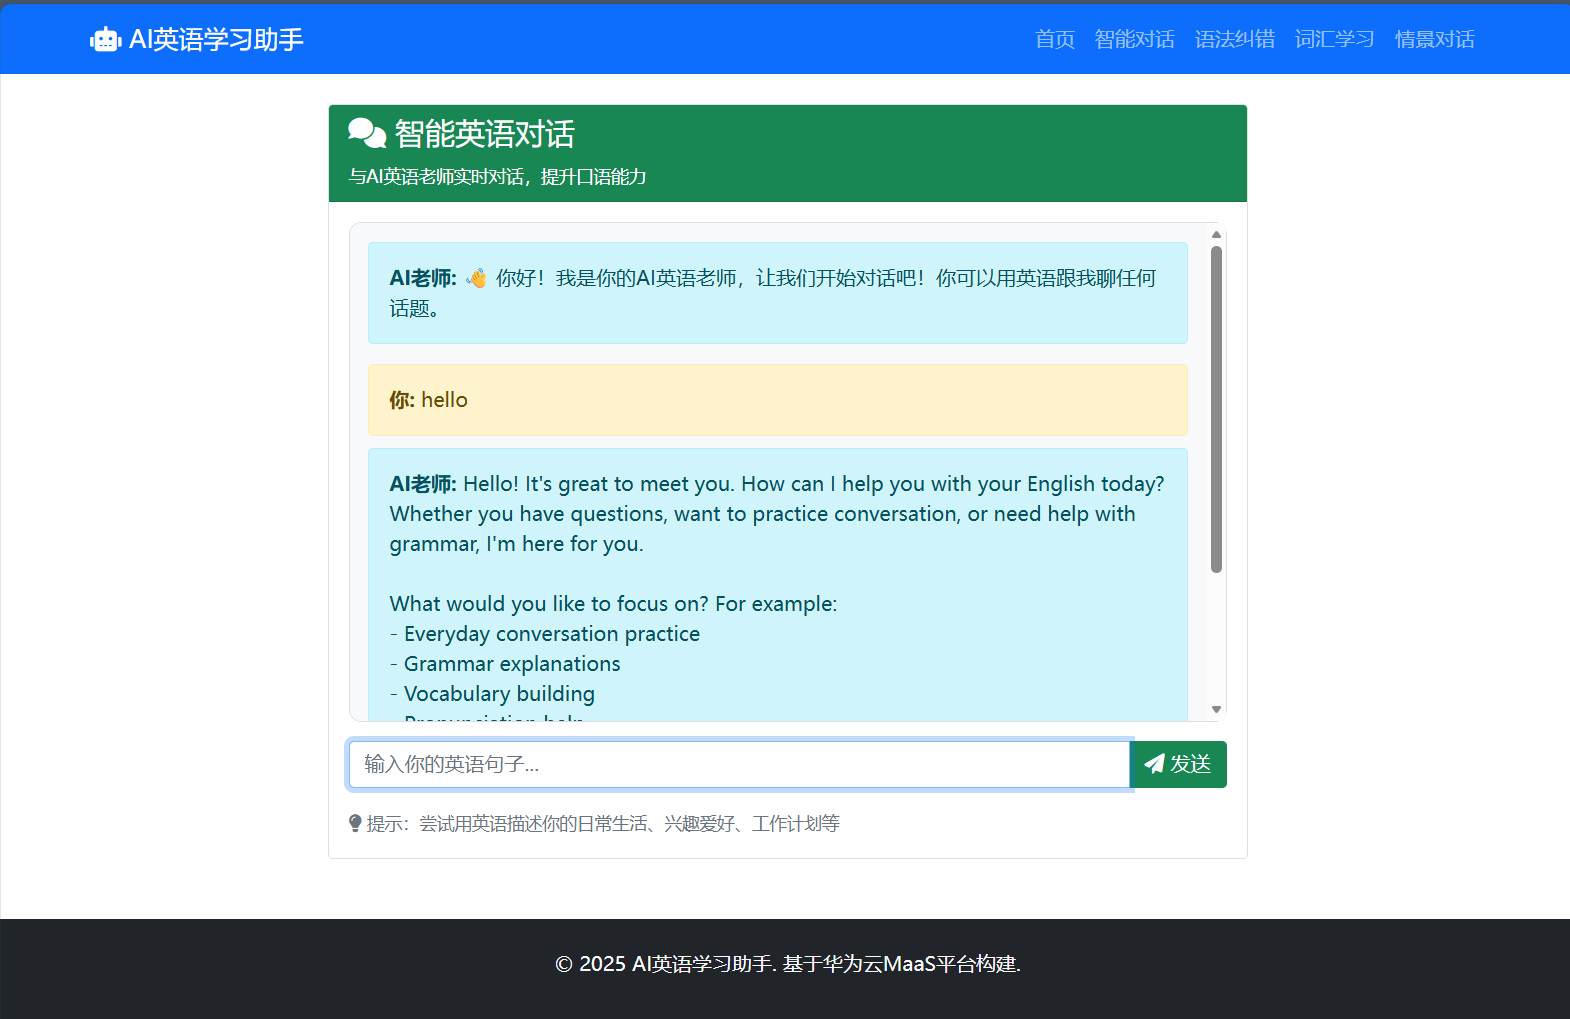Open the 首页 navigation link
Image resolution: width=1570 pixels, height=1019 pixels.
click(1054, 39)
